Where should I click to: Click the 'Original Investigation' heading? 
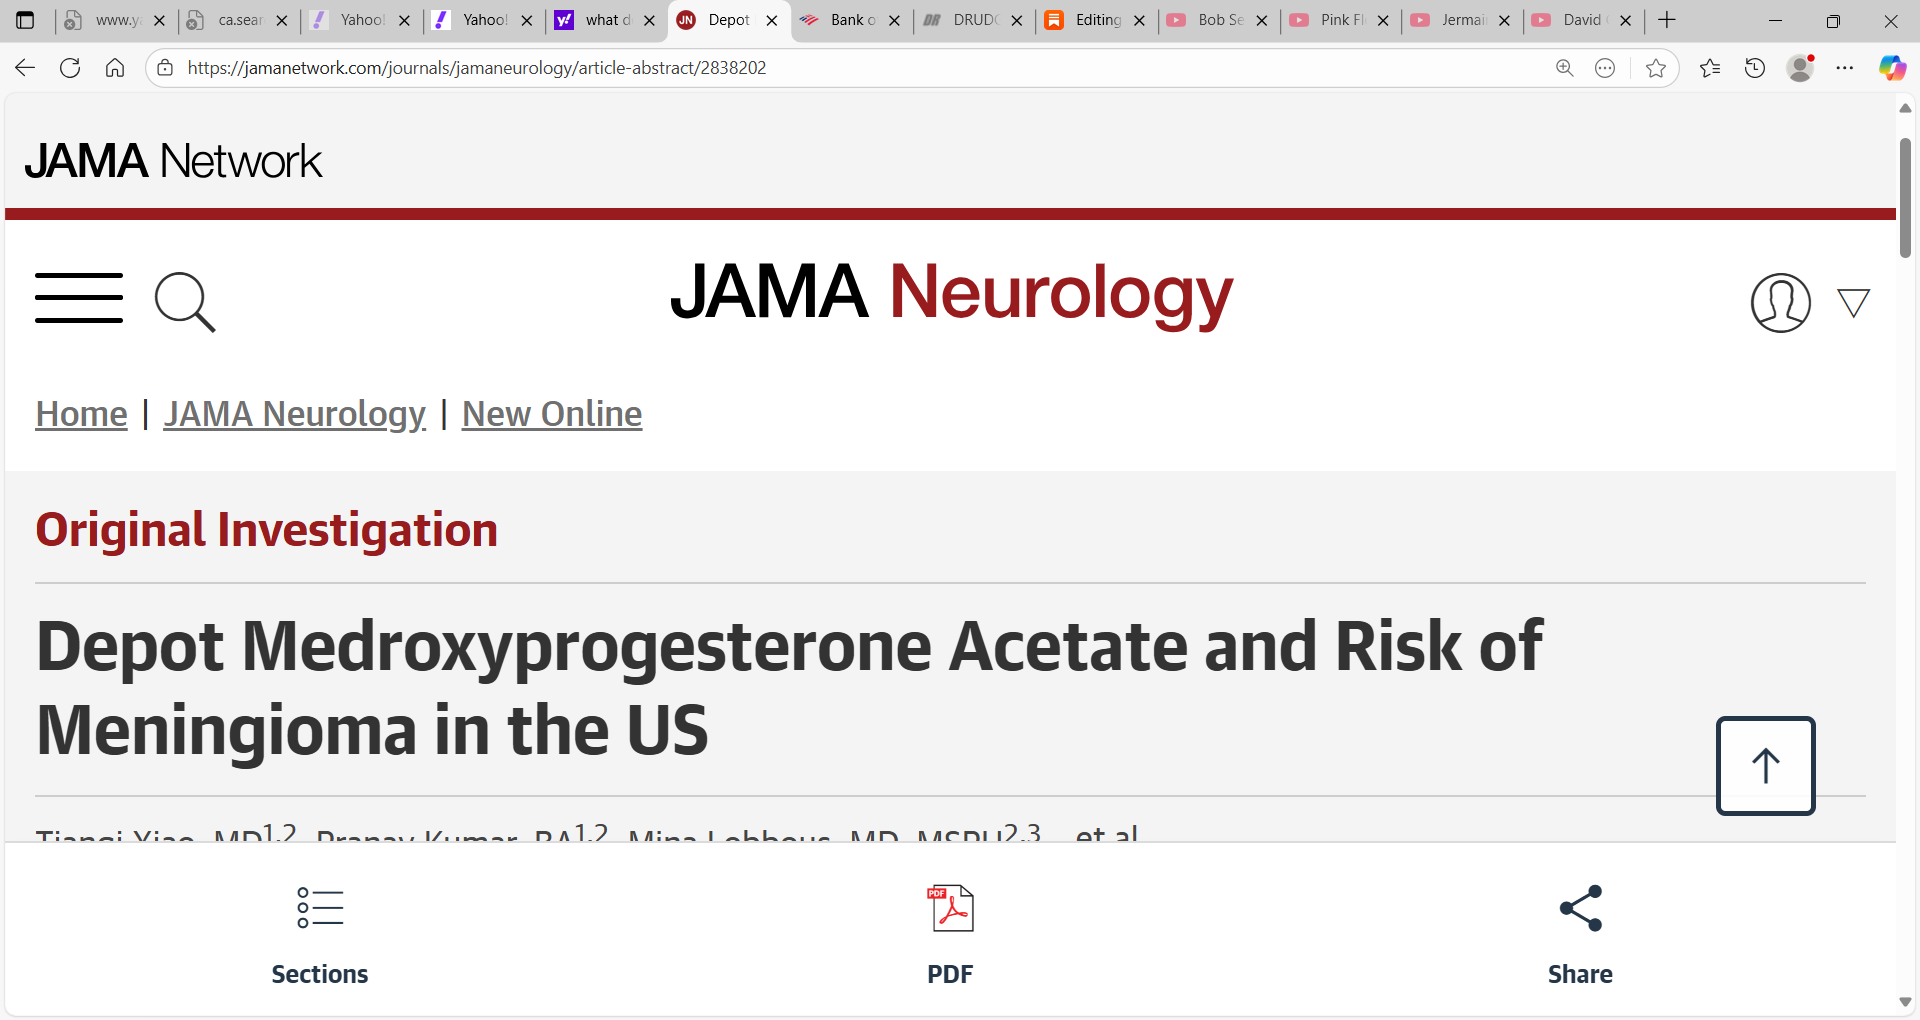point(267,530)
